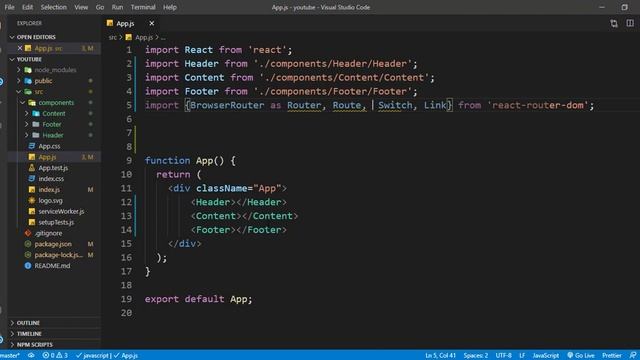Image resolution: width=640 pixels, height=360 pixels.
Task: Open the Help menu
Action: pyautogui.click(x=170, y=7)
